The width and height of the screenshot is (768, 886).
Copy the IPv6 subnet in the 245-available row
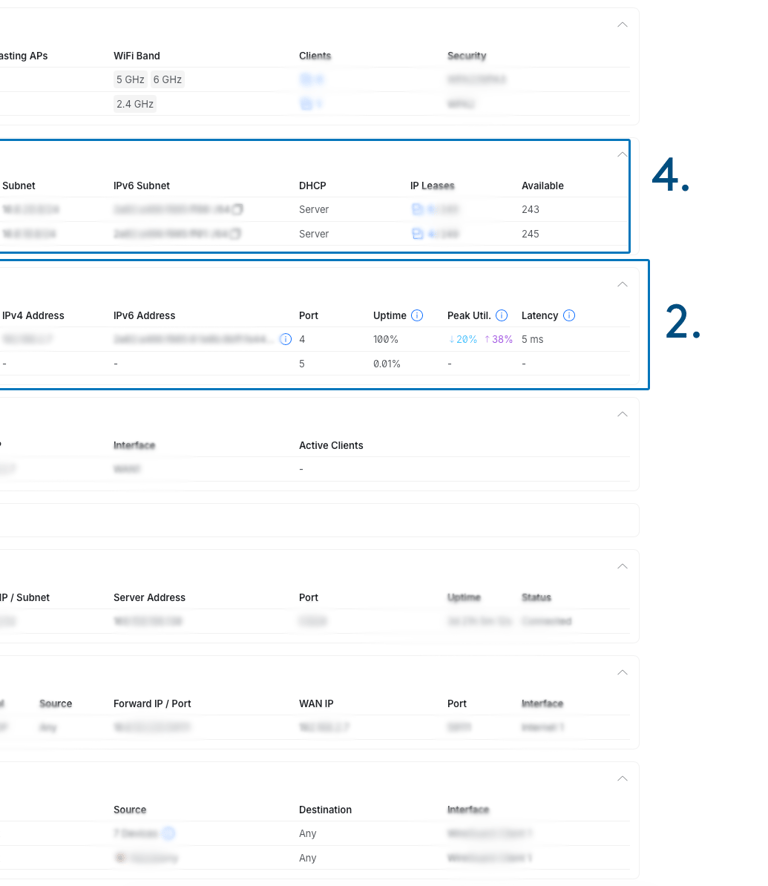[236, 233]
